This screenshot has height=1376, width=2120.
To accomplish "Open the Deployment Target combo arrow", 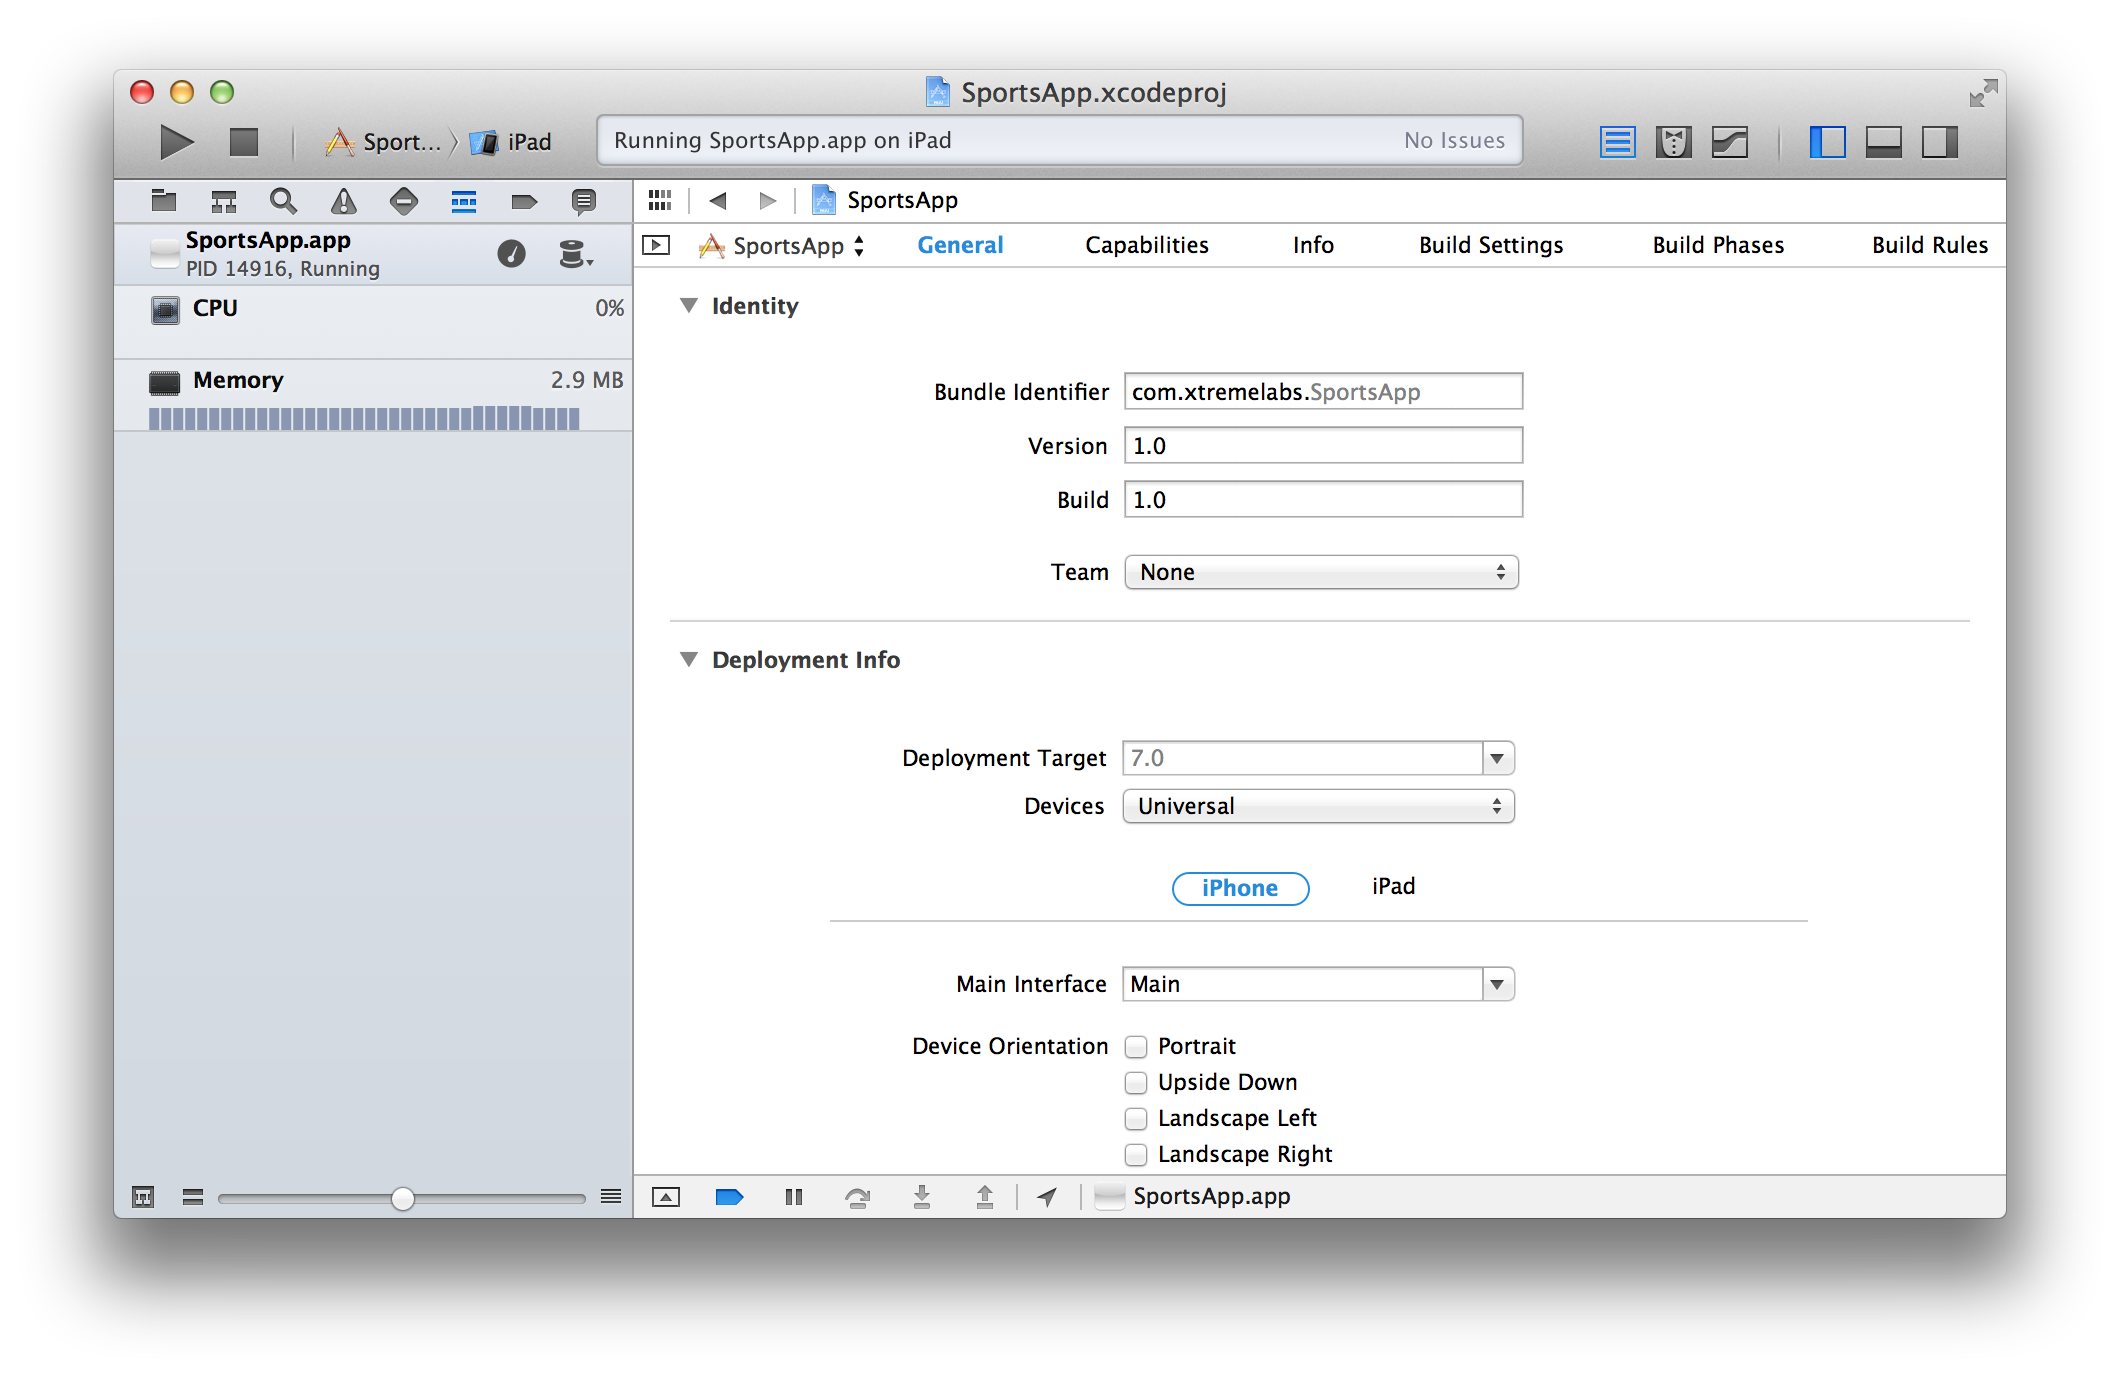I will [x=1497, y=758].
